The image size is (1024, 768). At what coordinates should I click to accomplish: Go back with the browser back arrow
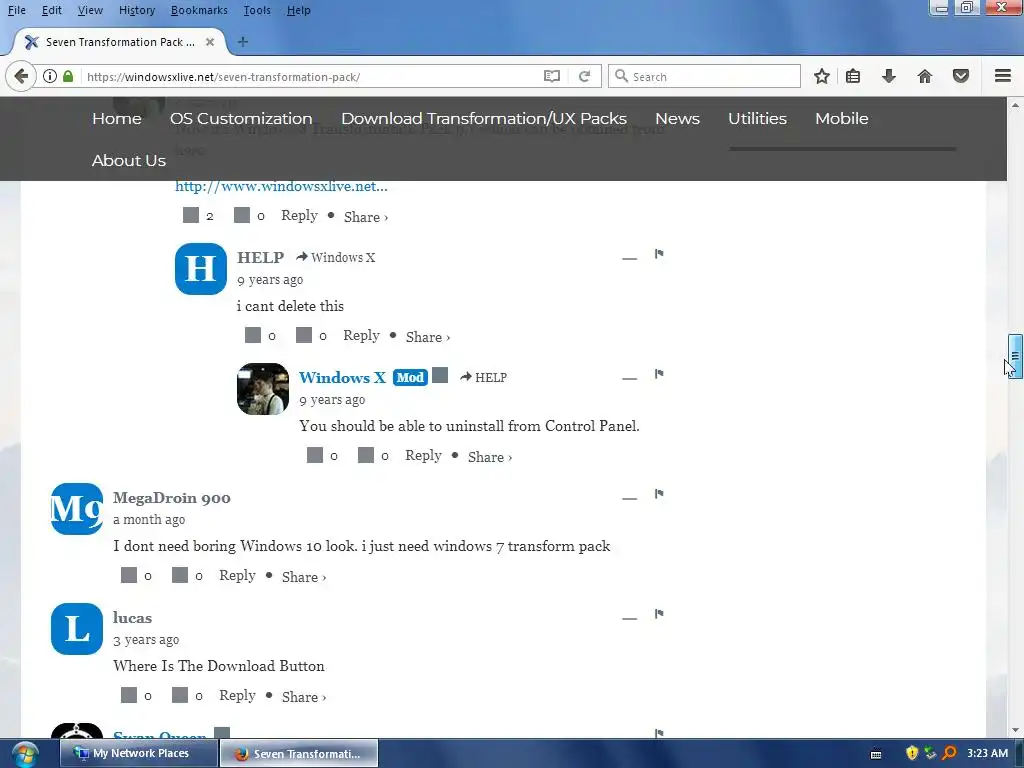21,76
